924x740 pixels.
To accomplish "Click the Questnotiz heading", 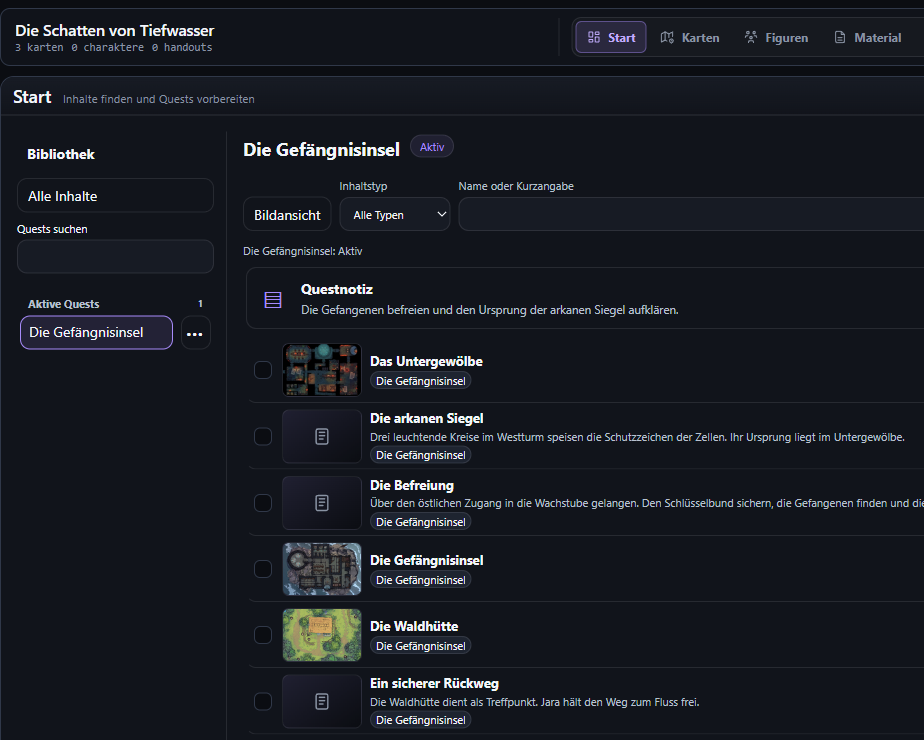I will click(336, 289).
